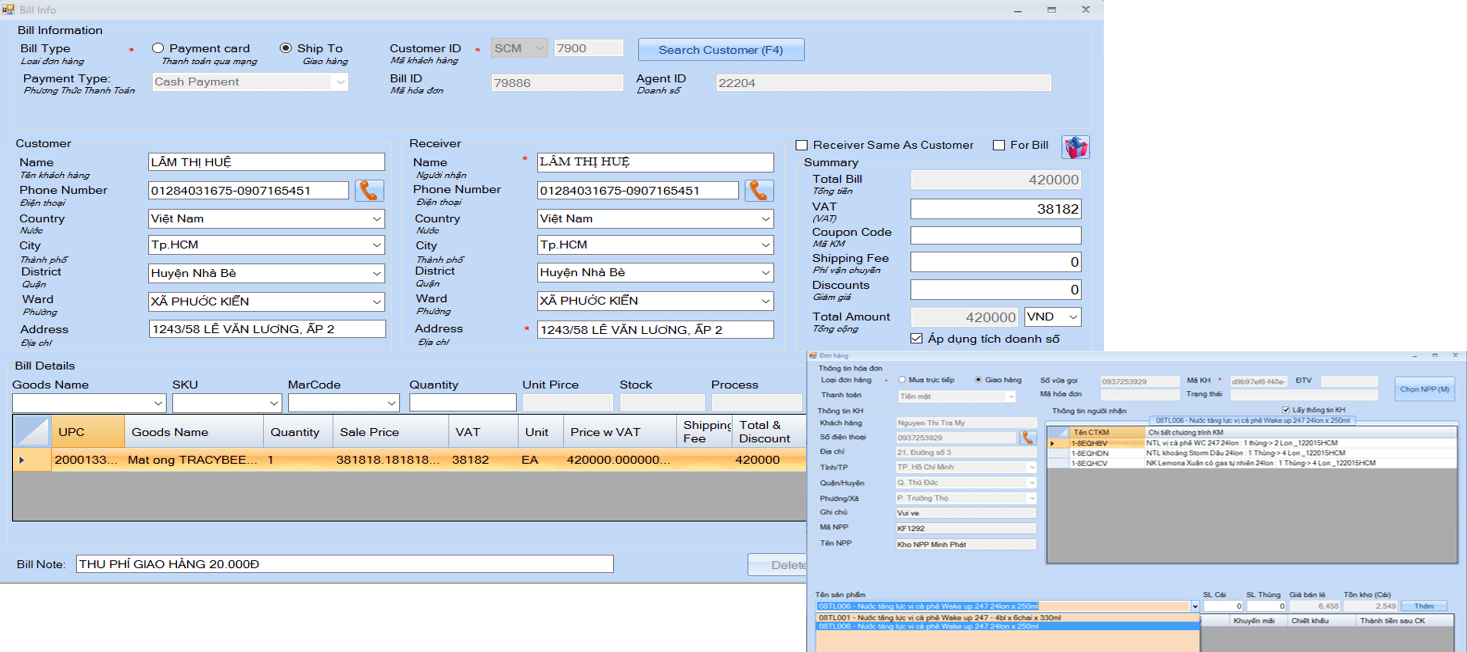Viewport: 1467px width, 652px height.
Task: Click the Sale Price column header
Action: (x=391, y=432)
